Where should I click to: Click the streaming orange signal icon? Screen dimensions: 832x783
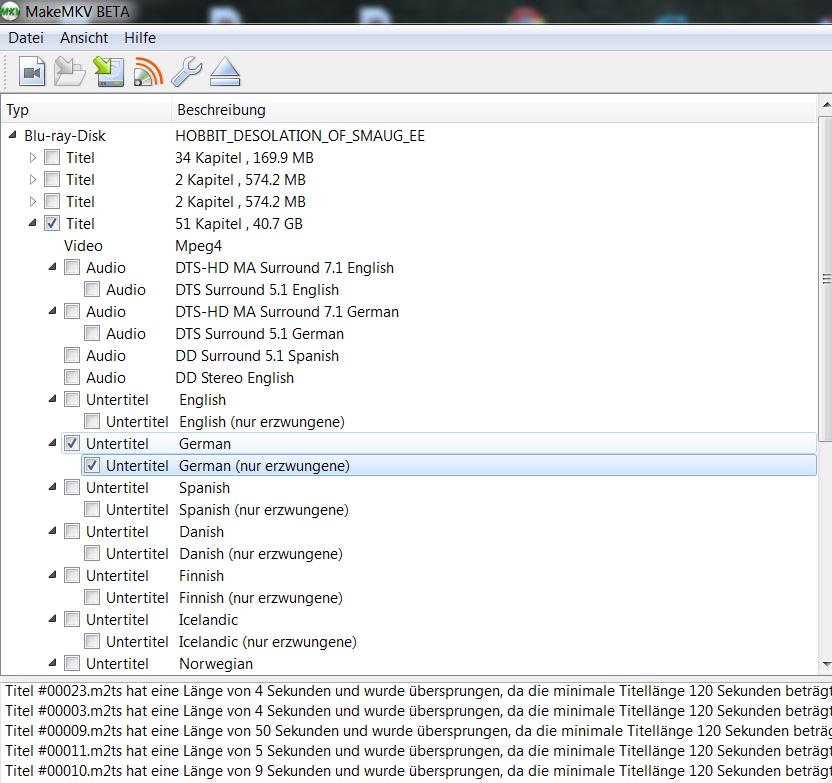click(148, 72)
